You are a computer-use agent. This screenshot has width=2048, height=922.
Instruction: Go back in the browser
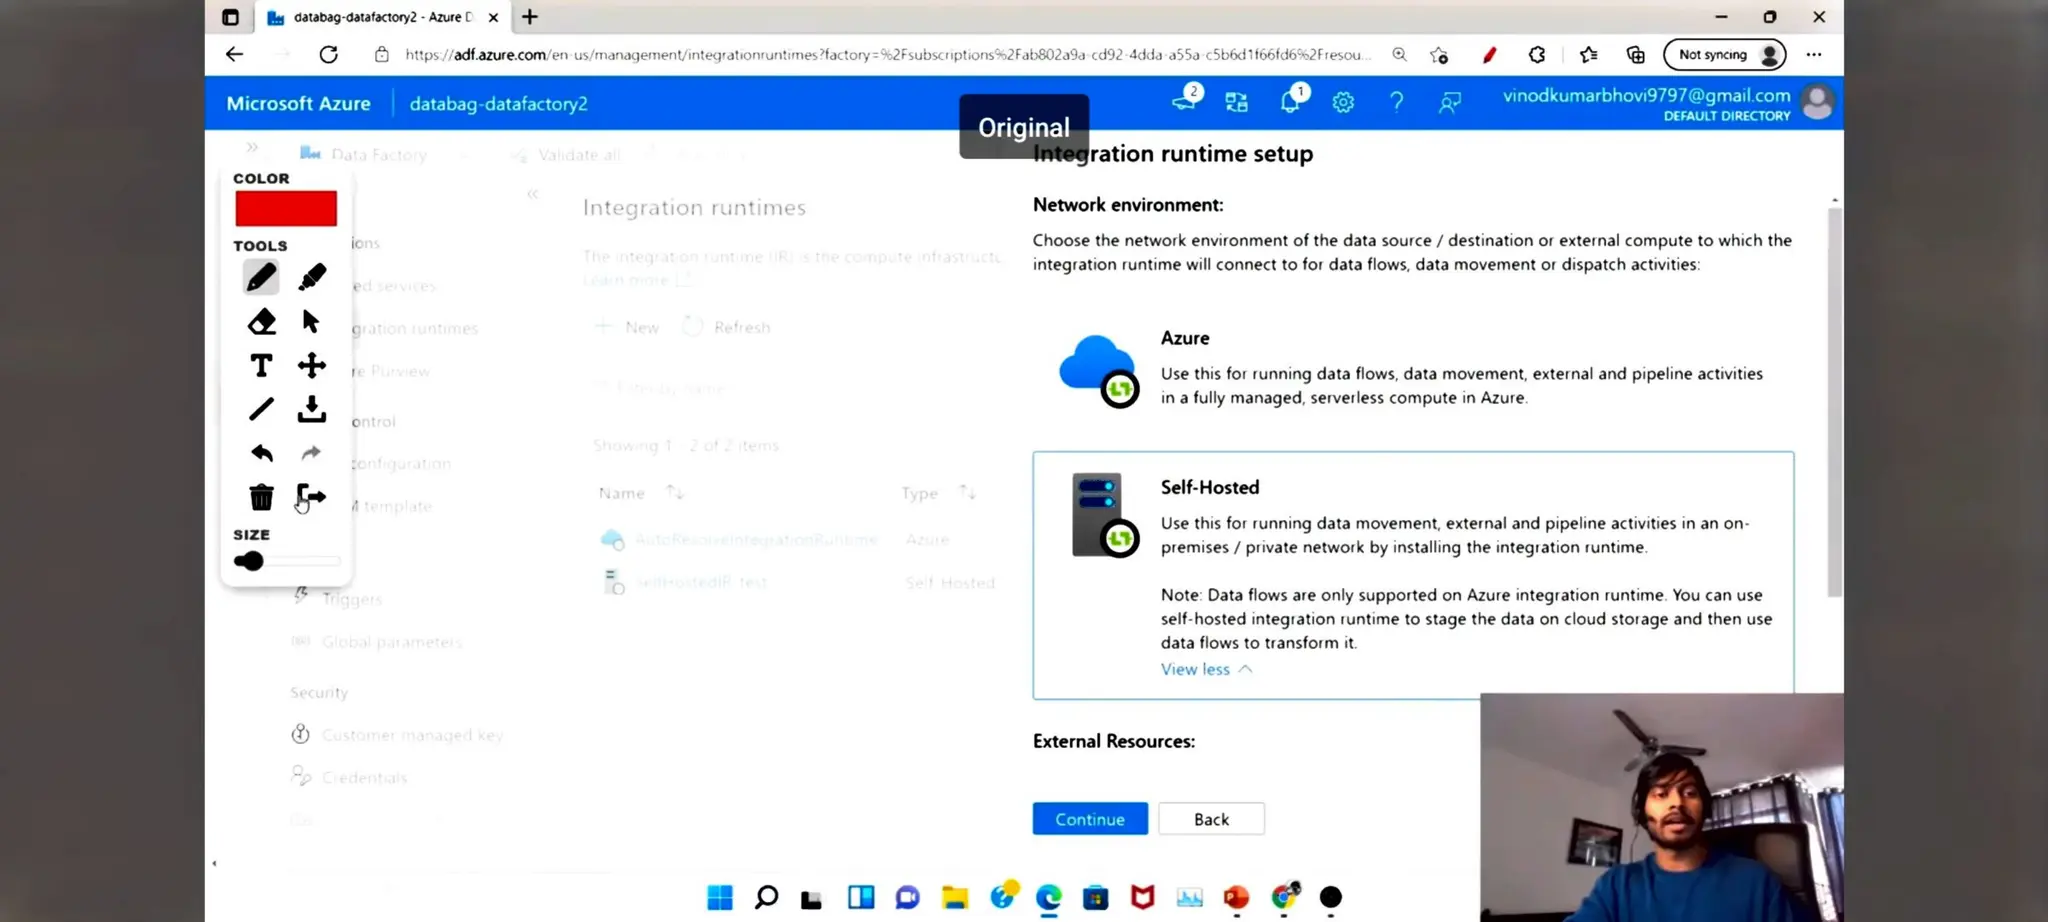[x=234, y=54]
